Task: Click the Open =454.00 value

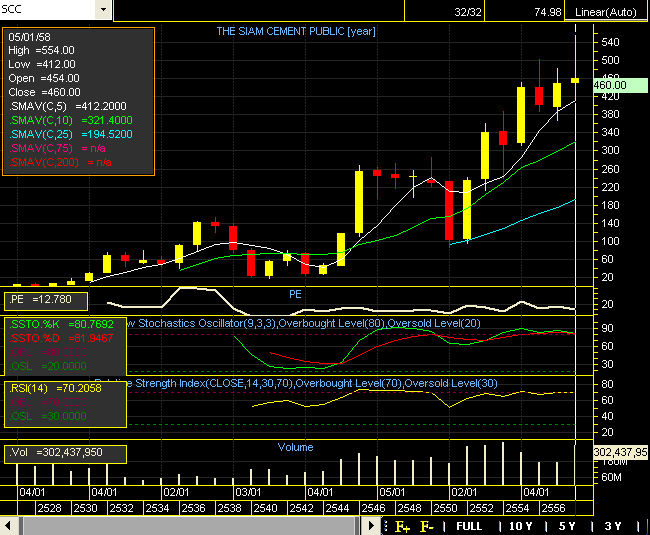Action: (44, 78)
